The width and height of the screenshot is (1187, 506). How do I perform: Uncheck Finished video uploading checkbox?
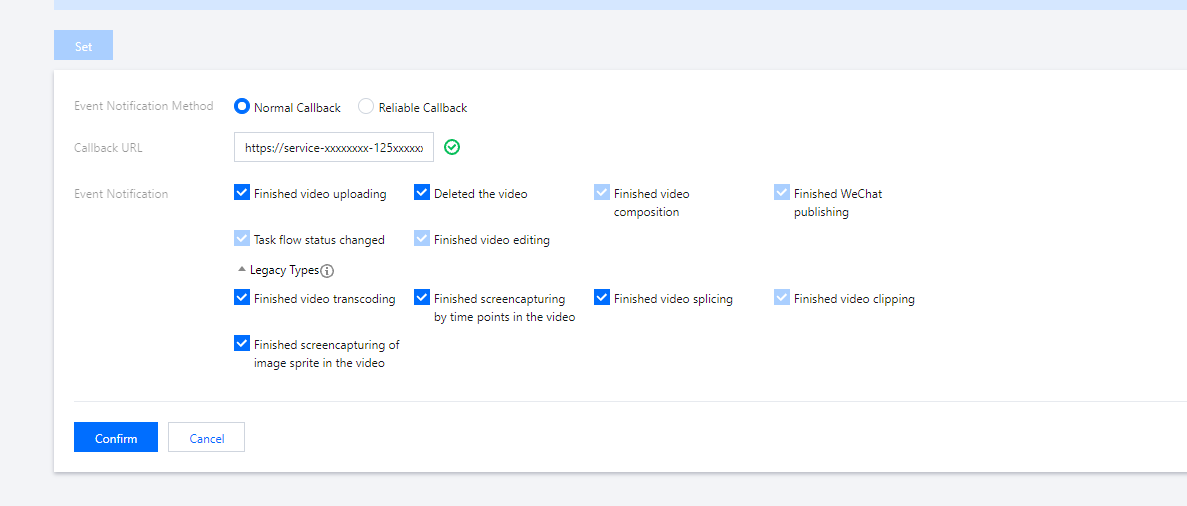[x=242, y=193]
